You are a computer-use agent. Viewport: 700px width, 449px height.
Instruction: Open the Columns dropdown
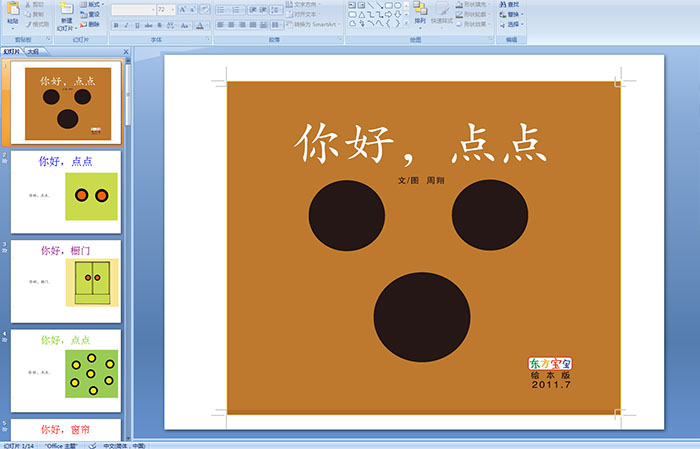pyautogui.click(x=276, y=25)
